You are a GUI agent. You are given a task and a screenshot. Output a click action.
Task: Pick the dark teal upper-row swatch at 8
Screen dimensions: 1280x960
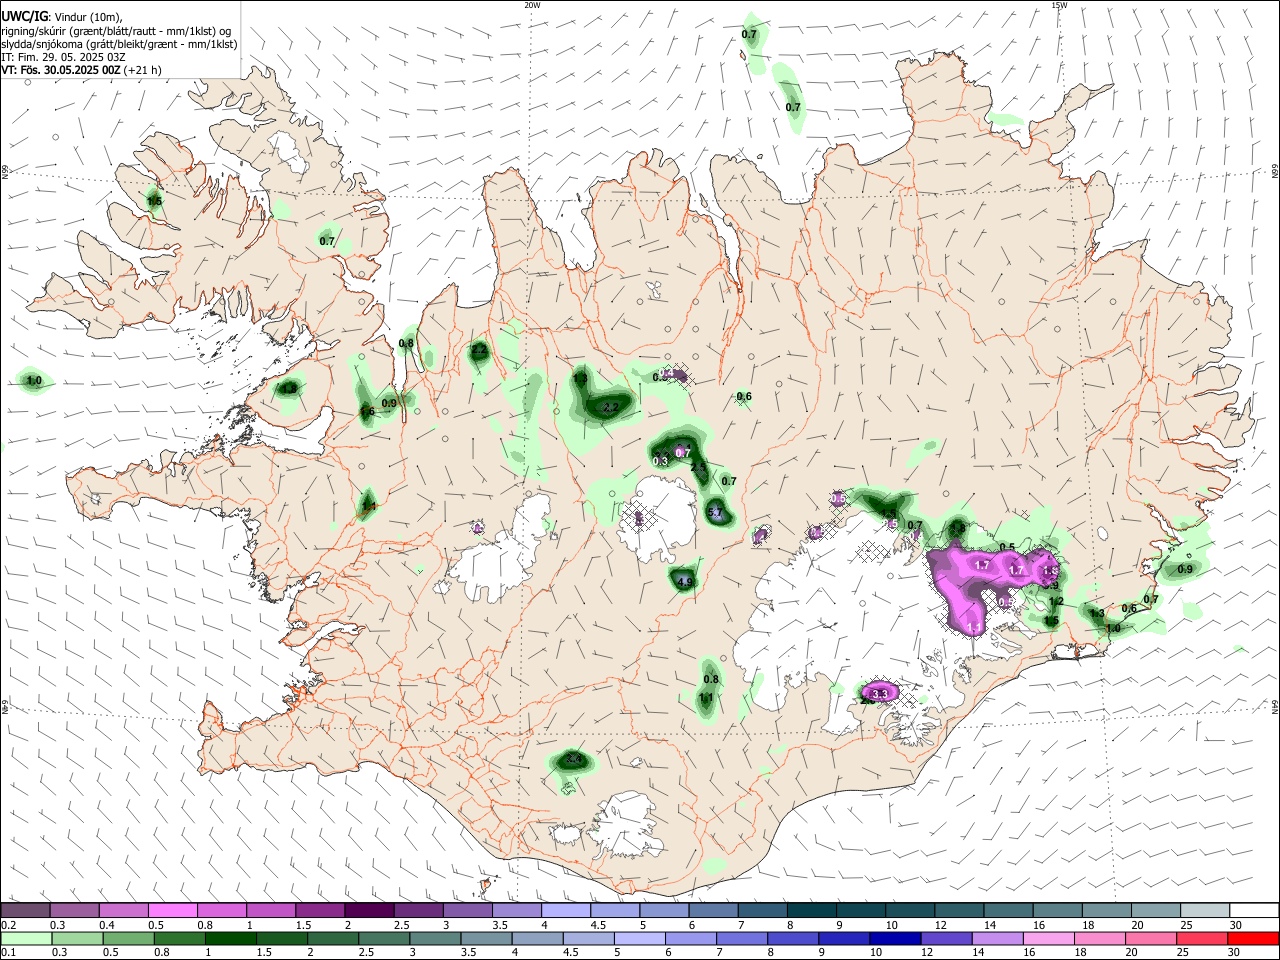[x=812, y=911]
